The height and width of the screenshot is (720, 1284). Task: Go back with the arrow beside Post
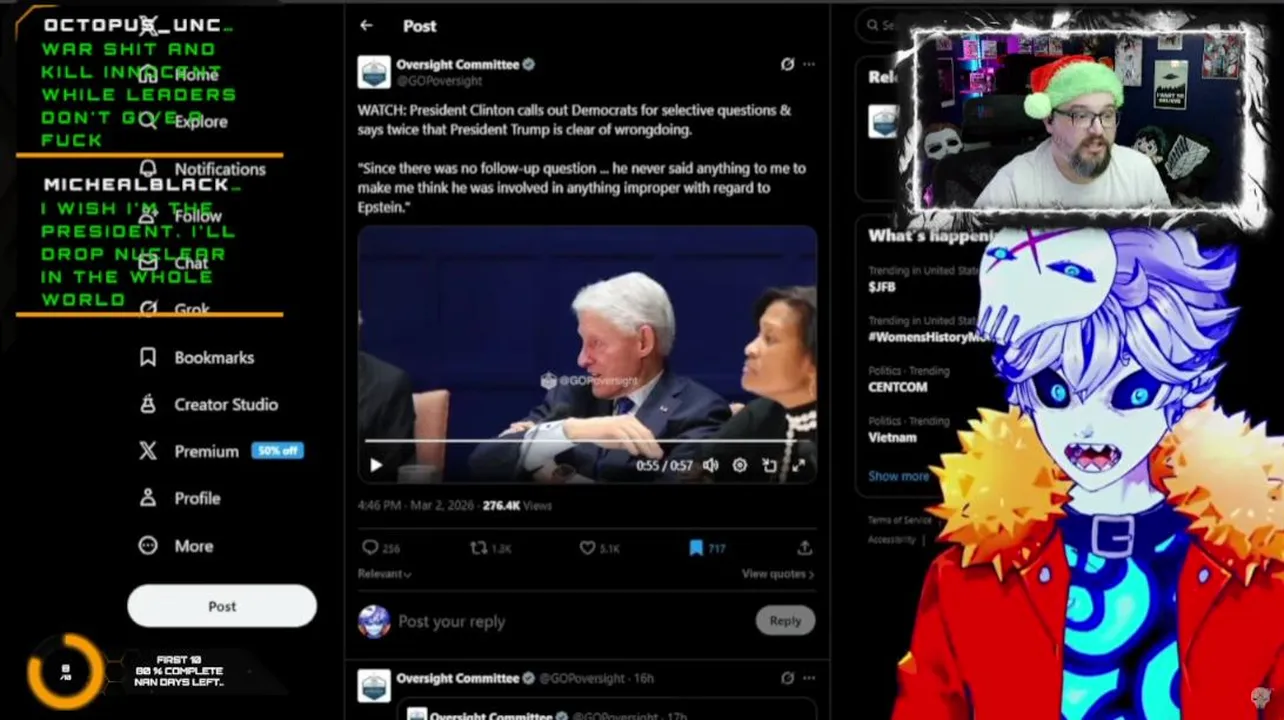tap(366, 26)
